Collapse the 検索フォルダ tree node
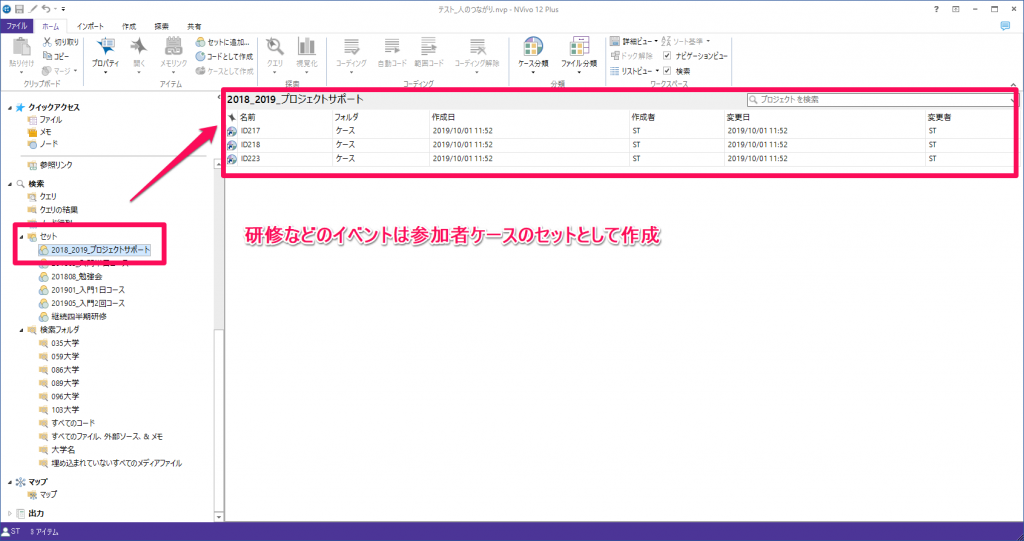Screen dimensions: 1024x541 pos(20,329)
